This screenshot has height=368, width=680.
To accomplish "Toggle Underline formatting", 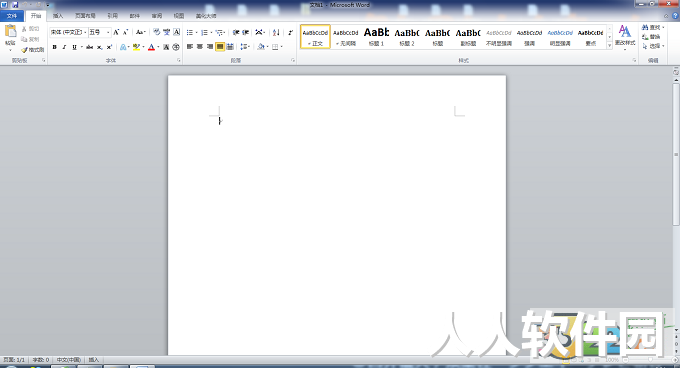I will coord(74,47).
